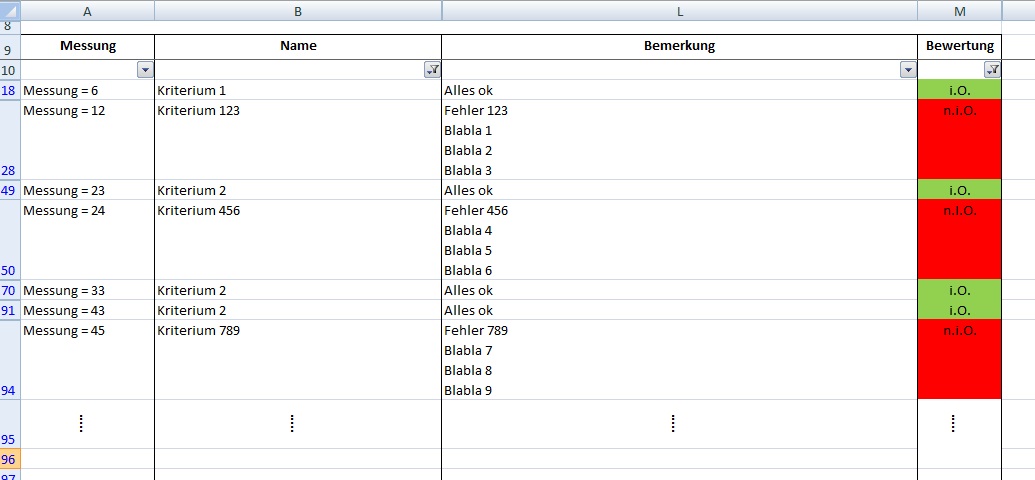This screenshot has height=480, width=1035.
Task: Open the active filter on Name column
Action: 432,70
